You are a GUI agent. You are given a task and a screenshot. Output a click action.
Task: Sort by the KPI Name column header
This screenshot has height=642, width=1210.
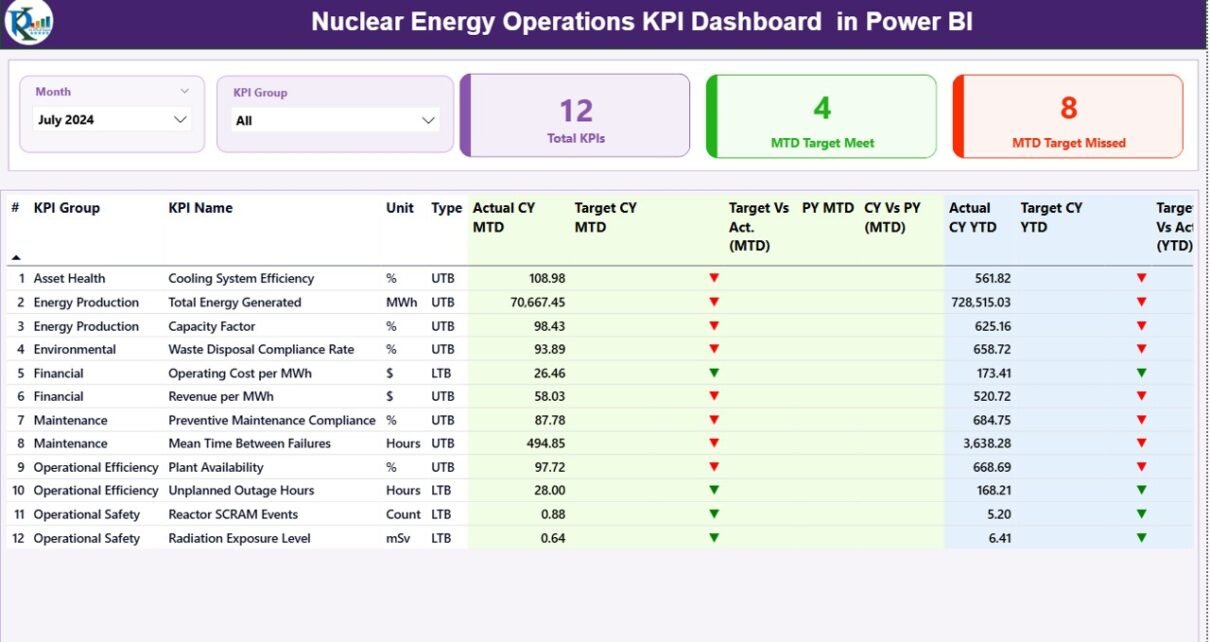[200, 208]
